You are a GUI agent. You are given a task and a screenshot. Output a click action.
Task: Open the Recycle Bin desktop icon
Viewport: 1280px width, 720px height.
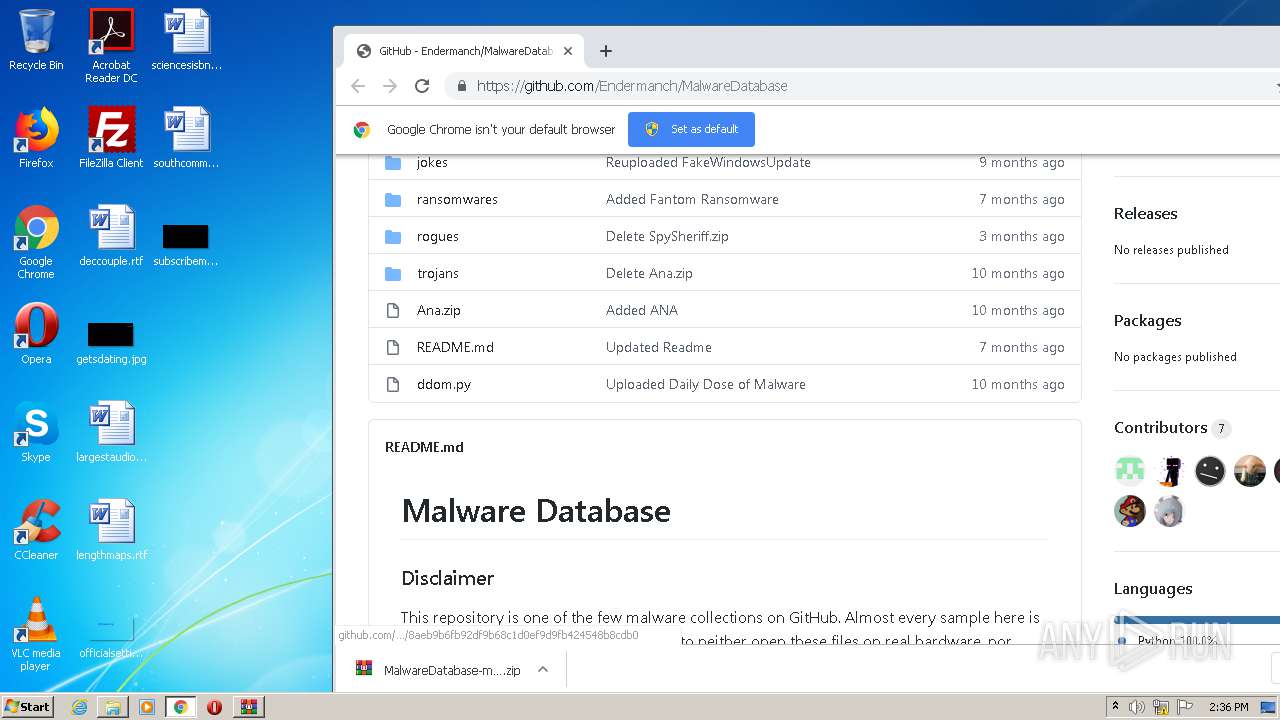pyautogui.click(x=36, y=40)
